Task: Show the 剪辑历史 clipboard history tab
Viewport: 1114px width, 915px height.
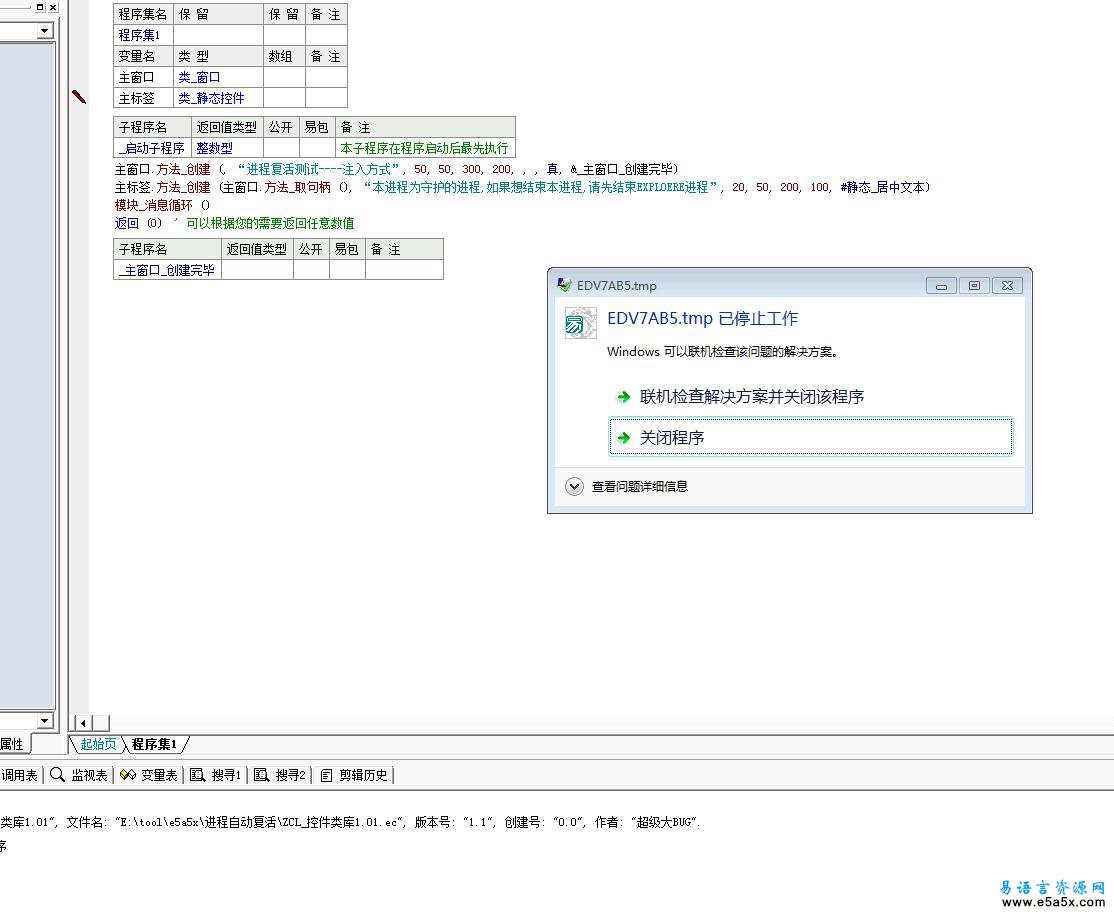Action: (355, 775)
